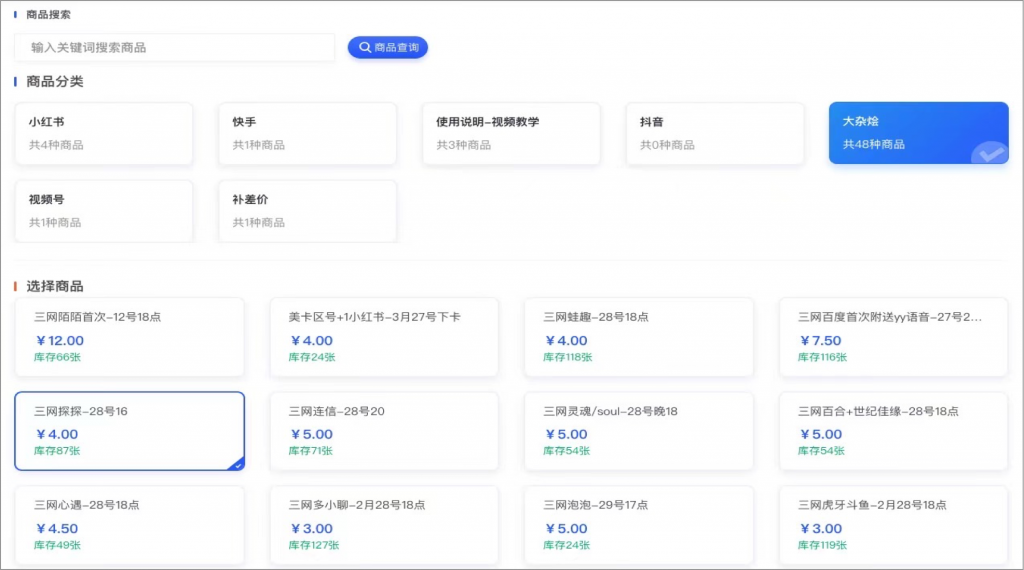Select the 补差价 category card
Screen dimensions: 1024x570
pyautogui.click(x=307, y=210)
